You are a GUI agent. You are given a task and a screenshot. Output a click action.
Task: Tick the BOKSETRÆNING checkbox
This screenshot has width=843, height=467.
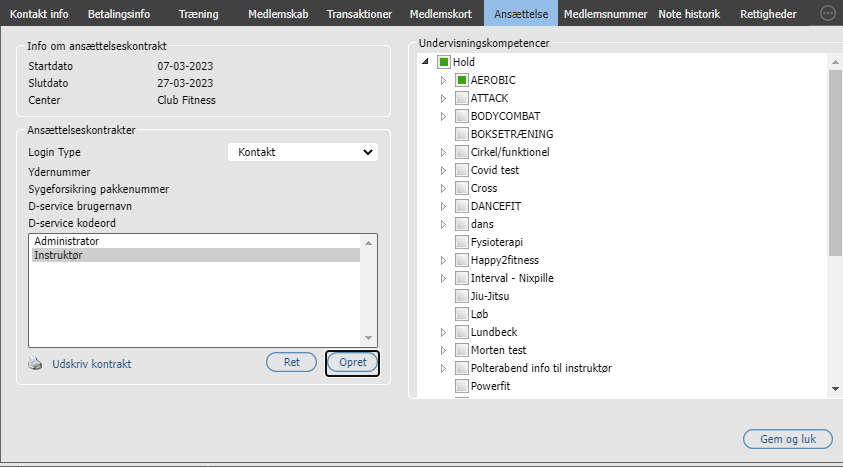click(461, 134)
